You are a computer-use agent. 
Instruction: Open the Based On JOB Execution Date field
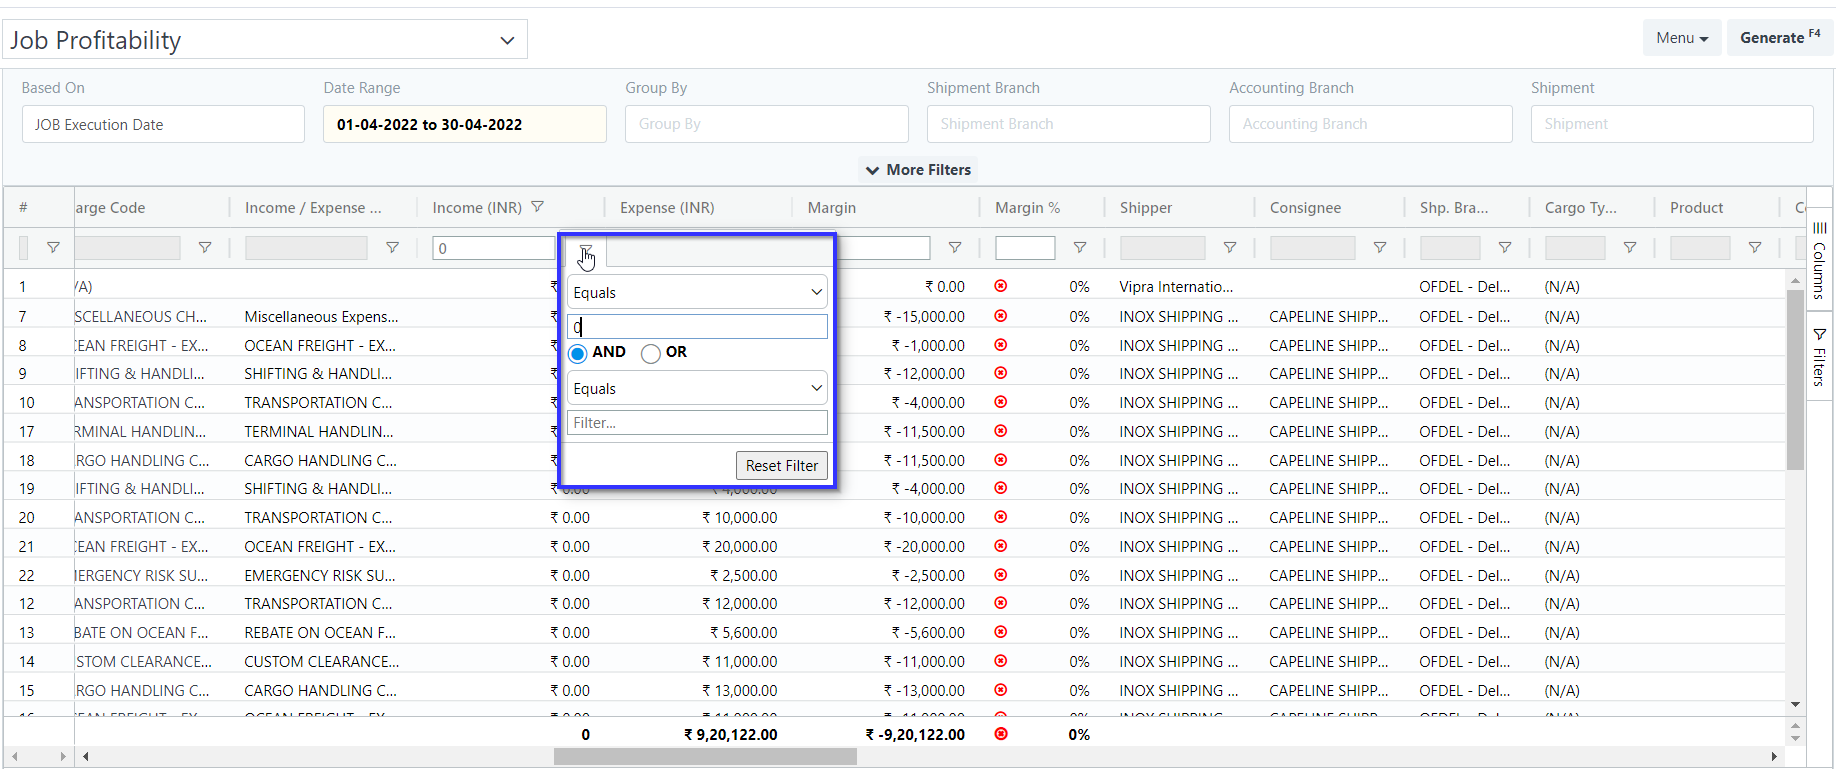pyautogui.click(x=163, y=124)
